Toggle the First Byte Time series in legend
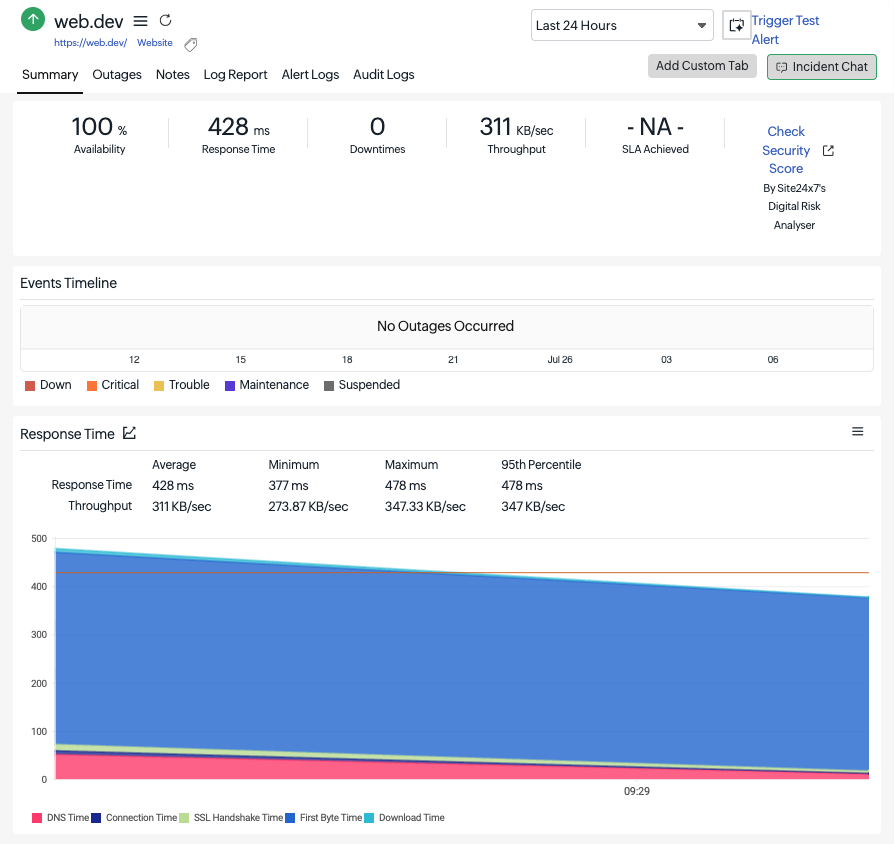Screen dimensions: 894x844 point(323,818)
